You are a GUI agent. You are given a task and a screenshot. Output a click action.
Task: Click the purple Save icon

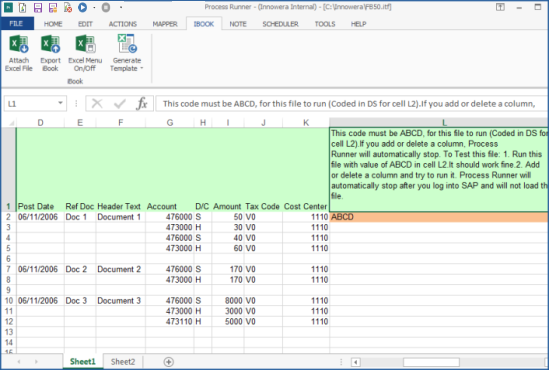click(x=38, y=7)
